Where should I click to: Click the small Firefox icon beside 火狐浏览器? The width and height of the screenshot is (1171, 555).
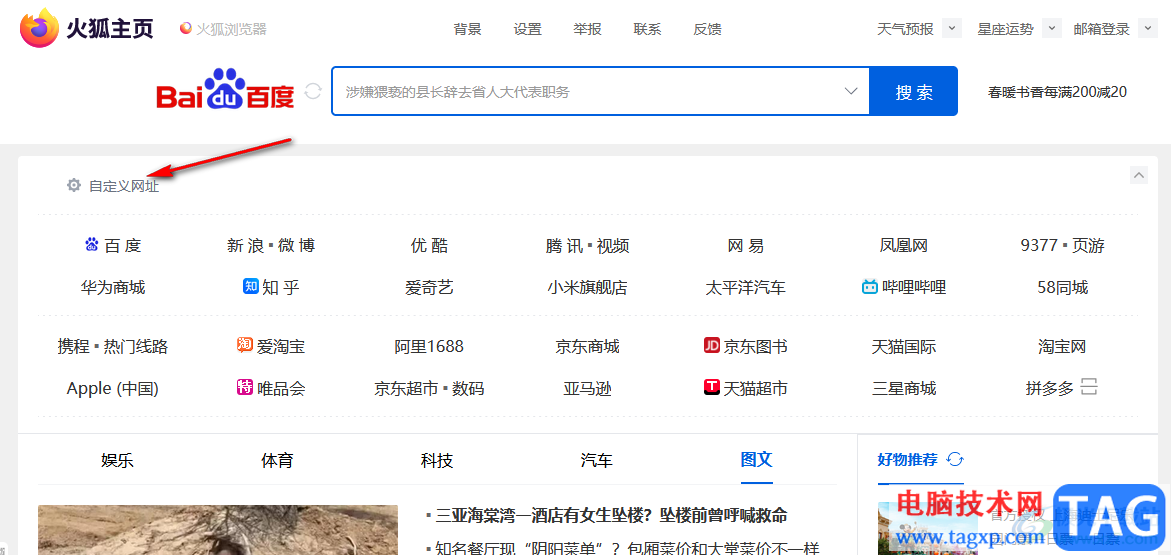point(186,28)
